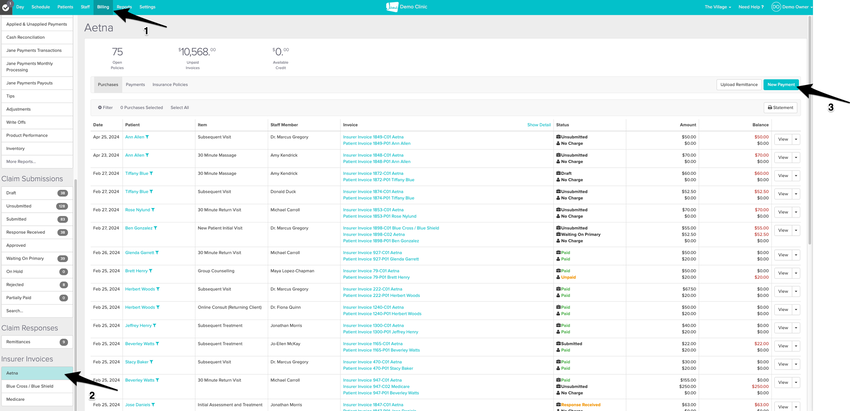850x411 pixels.
Task: Toggle Show Detail in Invoice column
Action: (538, 125)
